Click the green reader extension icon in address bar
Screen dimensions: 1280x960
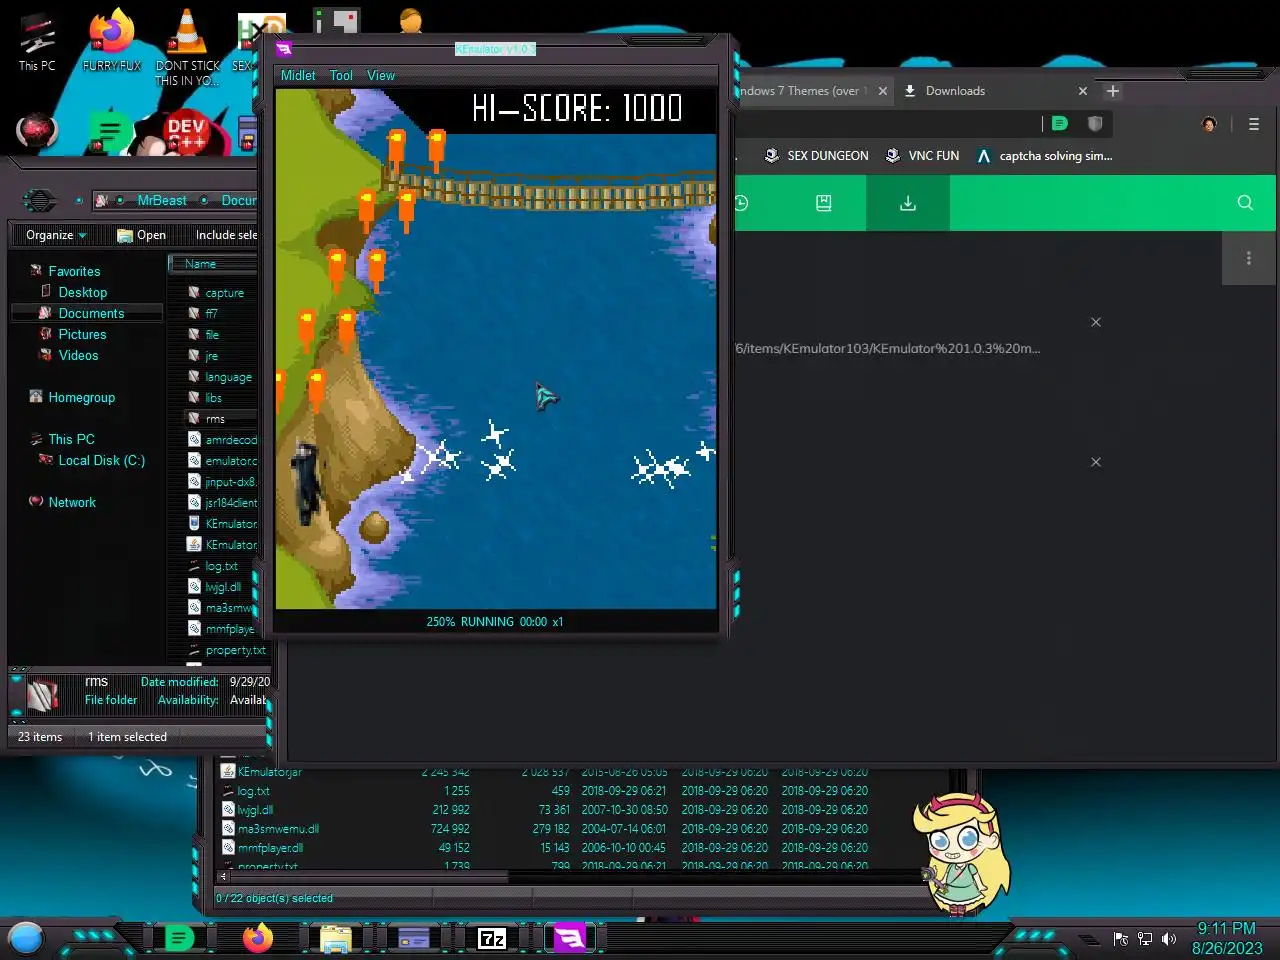(1059, 123)
